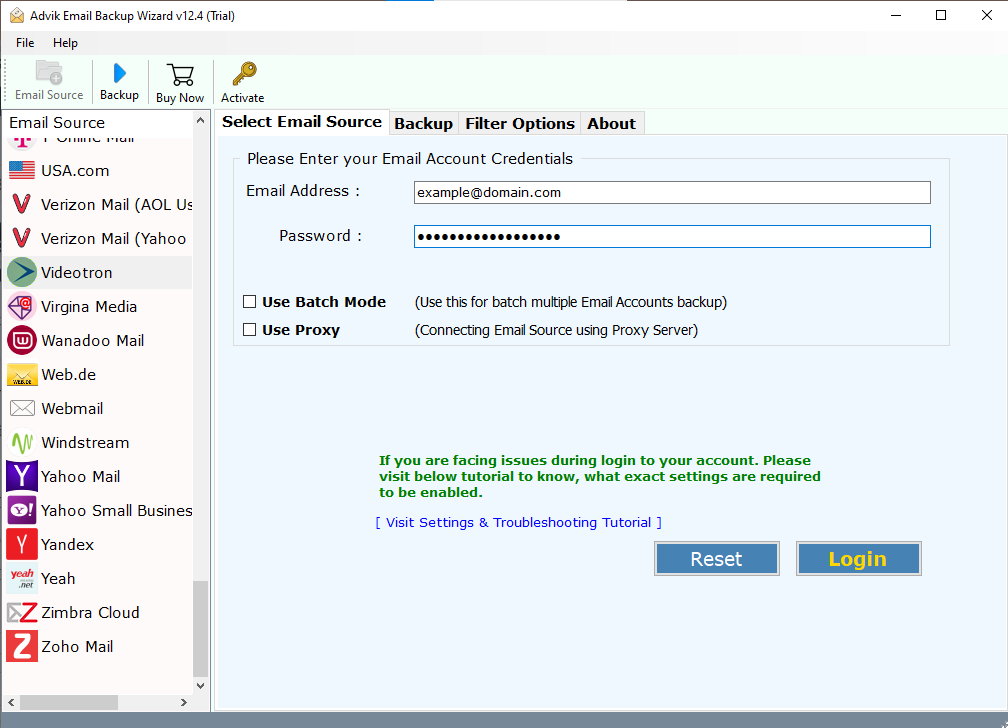Image resolution: width=1008 pixels, height=728 pixels.
Task: Select the Webmail envelope icon
Action: [22, 408]
